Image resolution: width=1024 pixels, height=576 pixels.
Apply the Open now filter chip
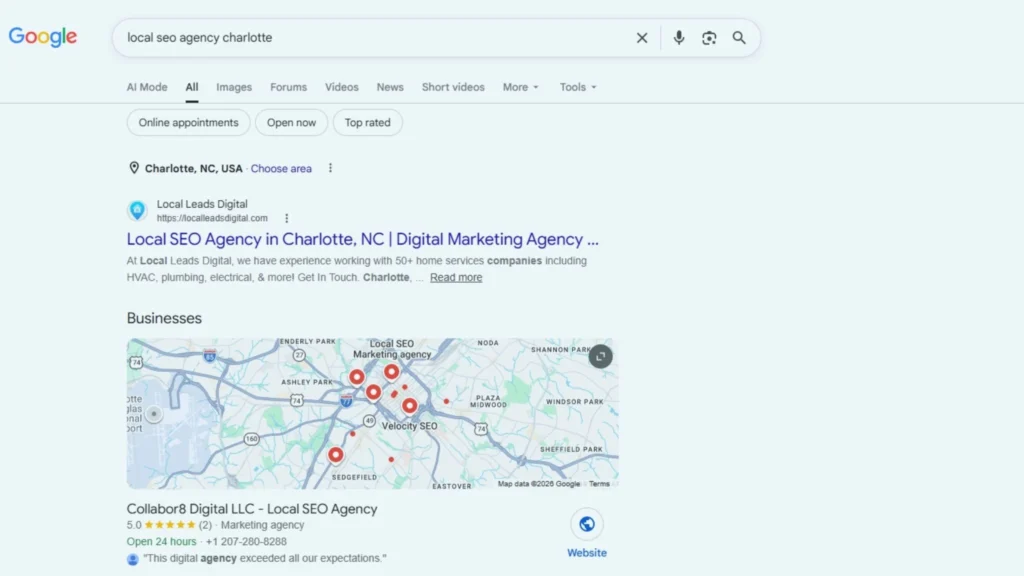(x=291, y=123)
